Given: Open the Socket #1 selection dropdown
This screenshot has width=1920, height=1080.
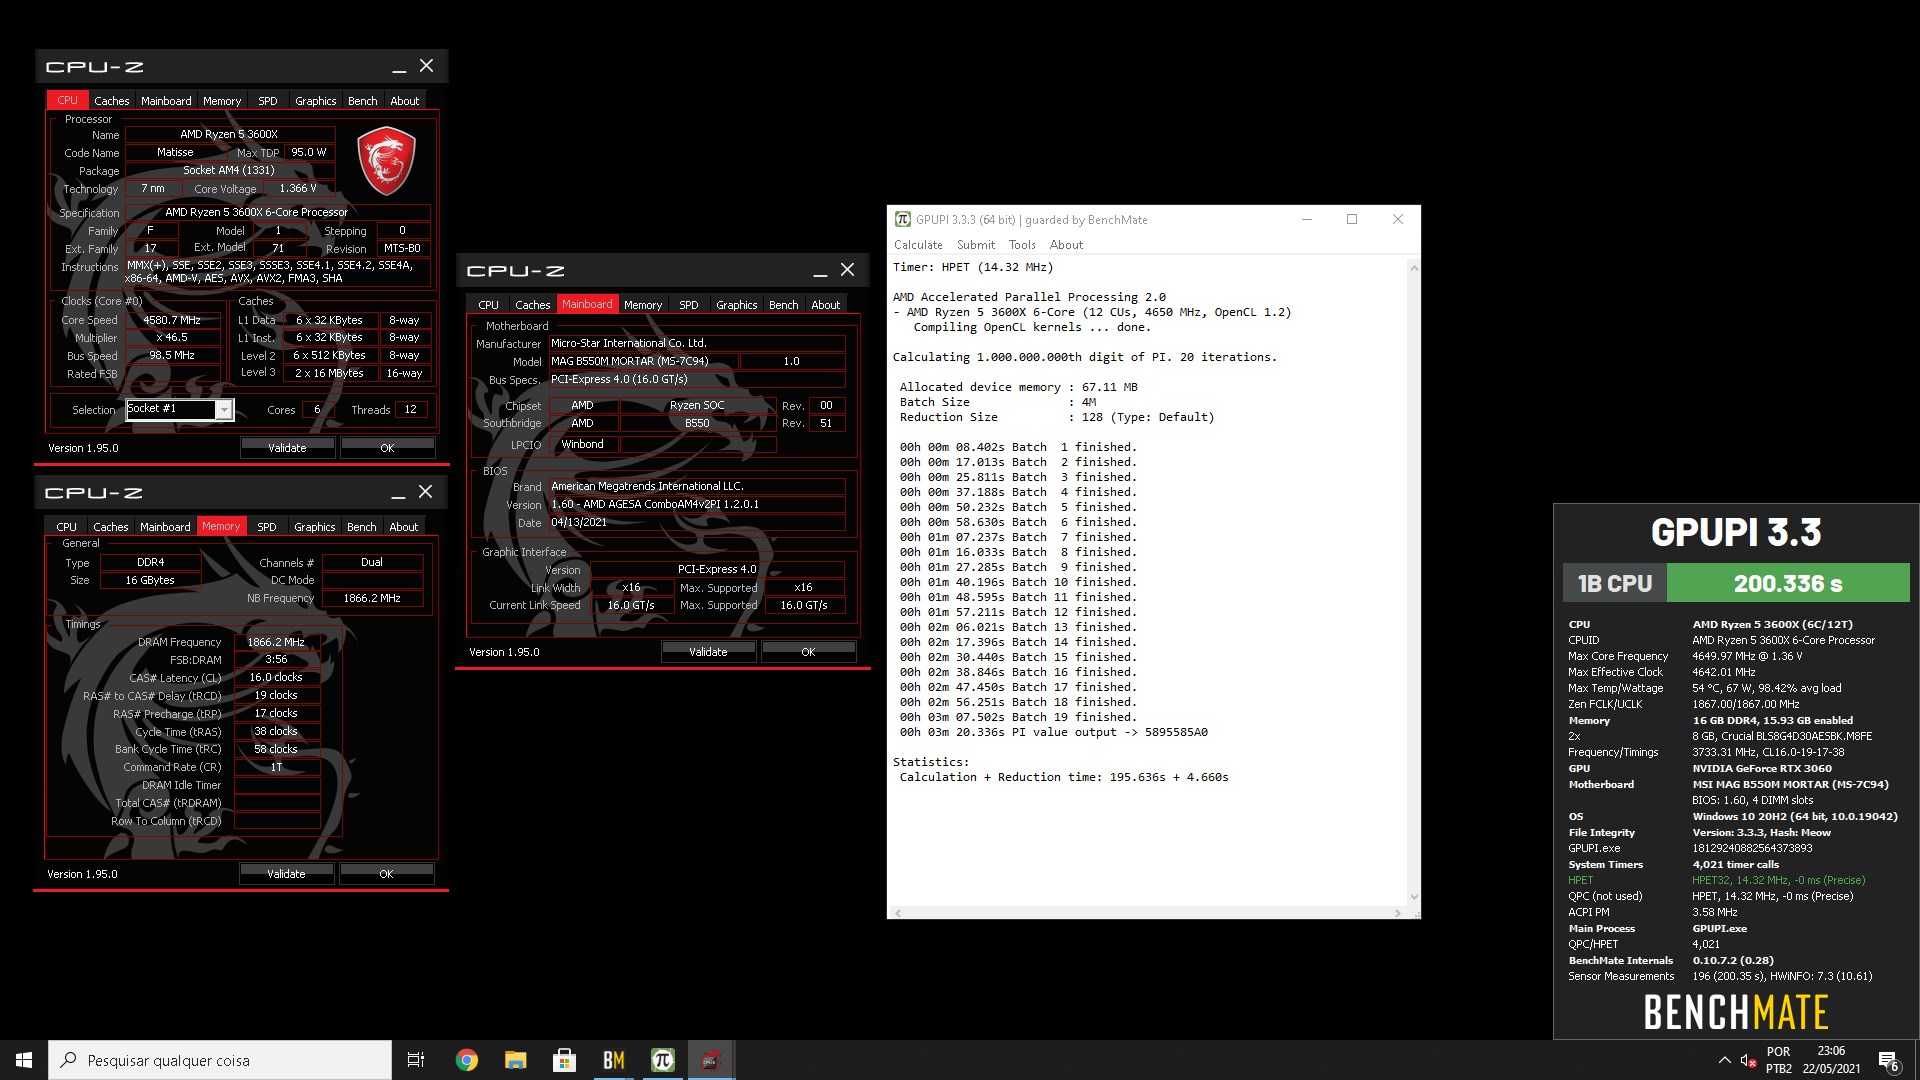Looking at the screenshot, I should [224, 410].
